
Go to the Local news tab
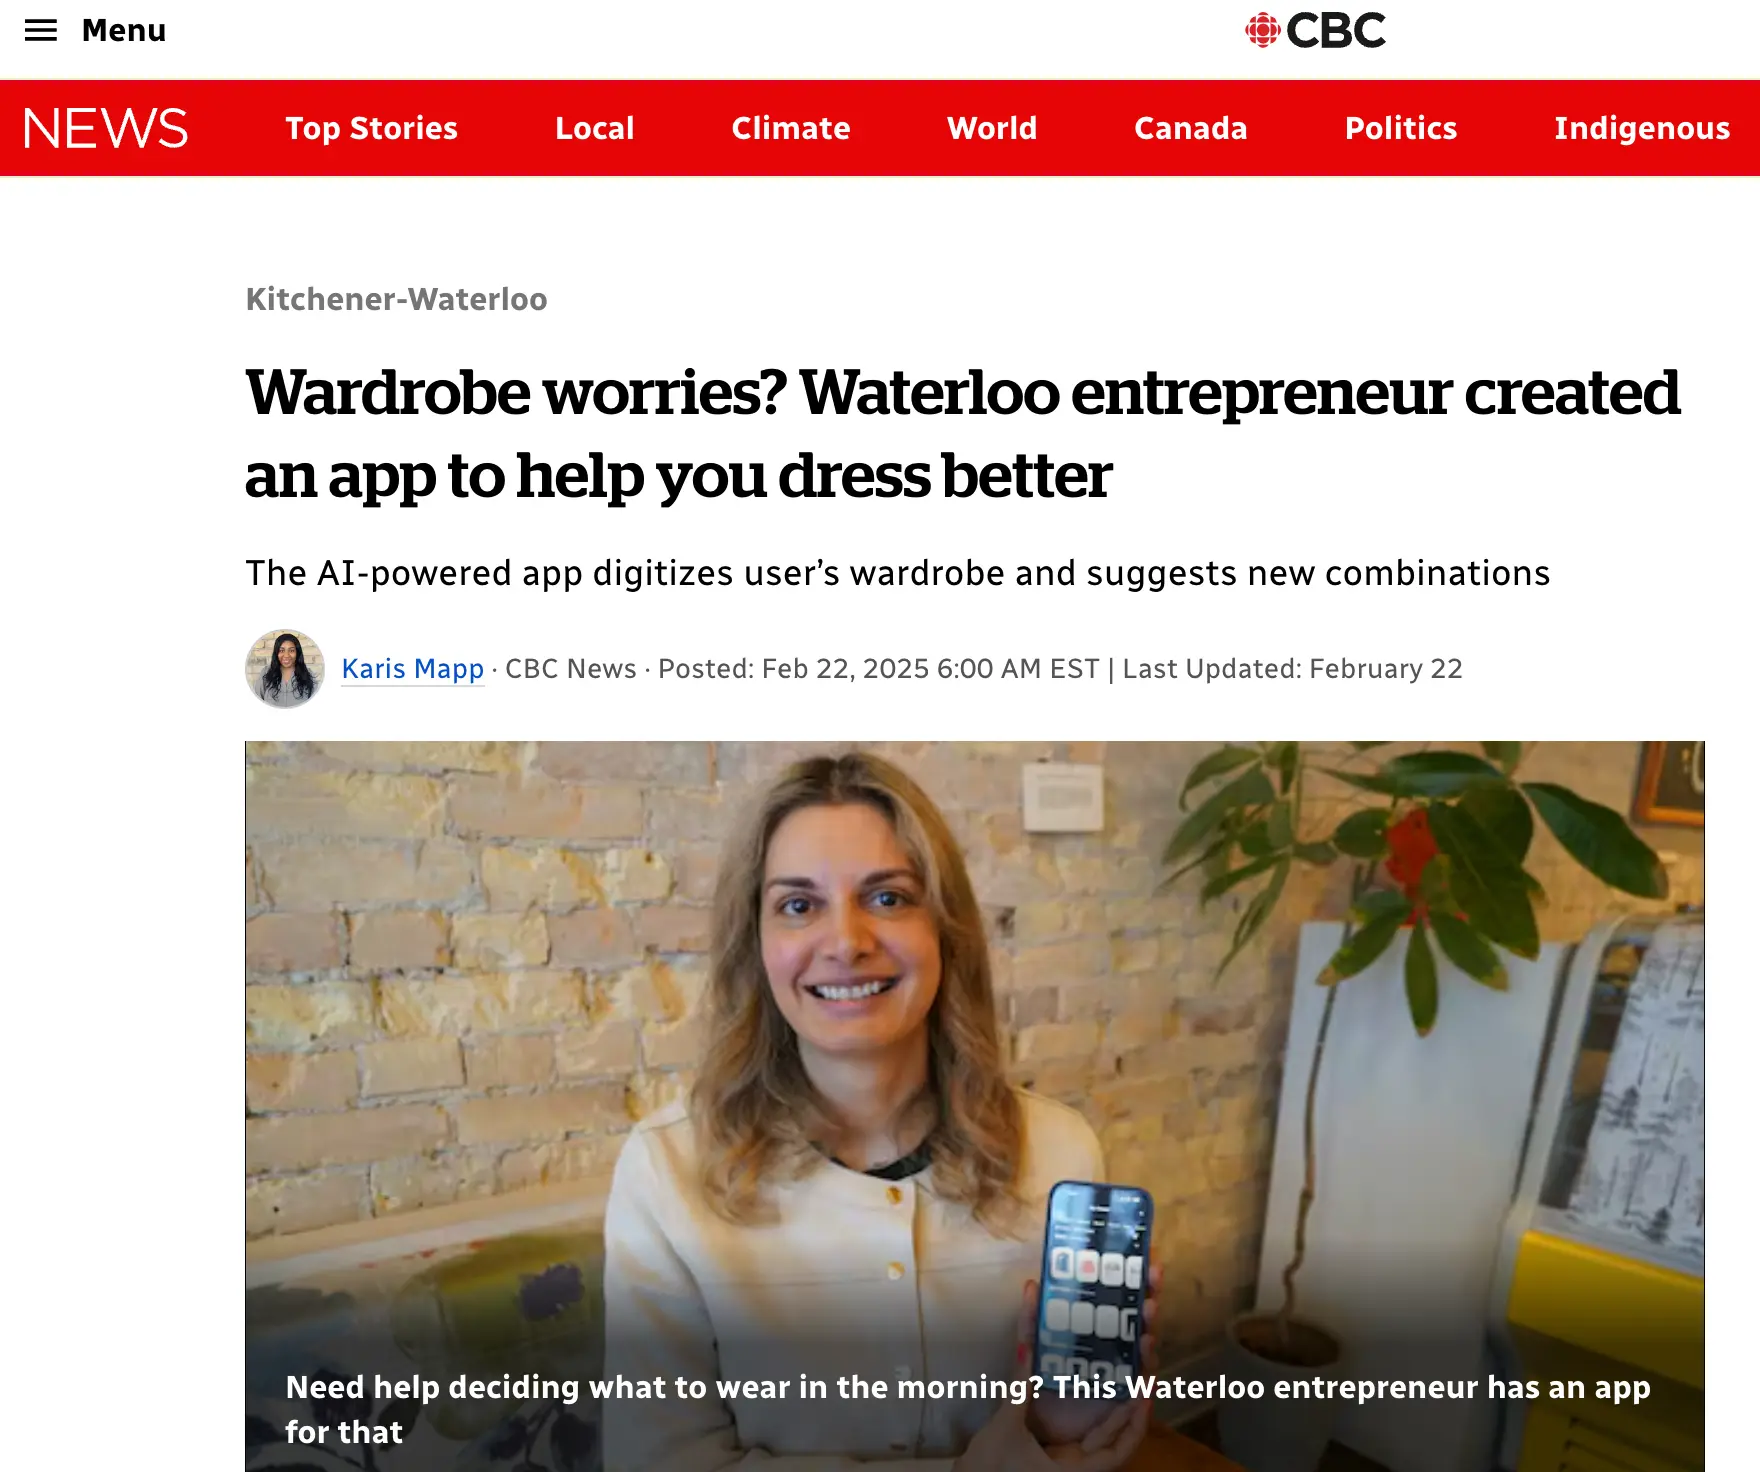click(594, 129)
